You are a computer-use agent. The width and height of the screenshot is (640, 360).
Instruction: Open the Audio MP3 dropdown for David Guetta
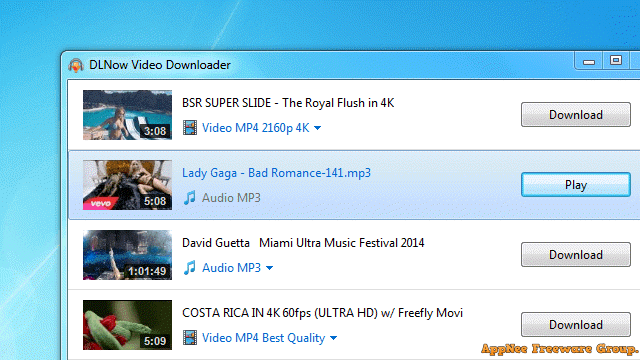point(238,268)
